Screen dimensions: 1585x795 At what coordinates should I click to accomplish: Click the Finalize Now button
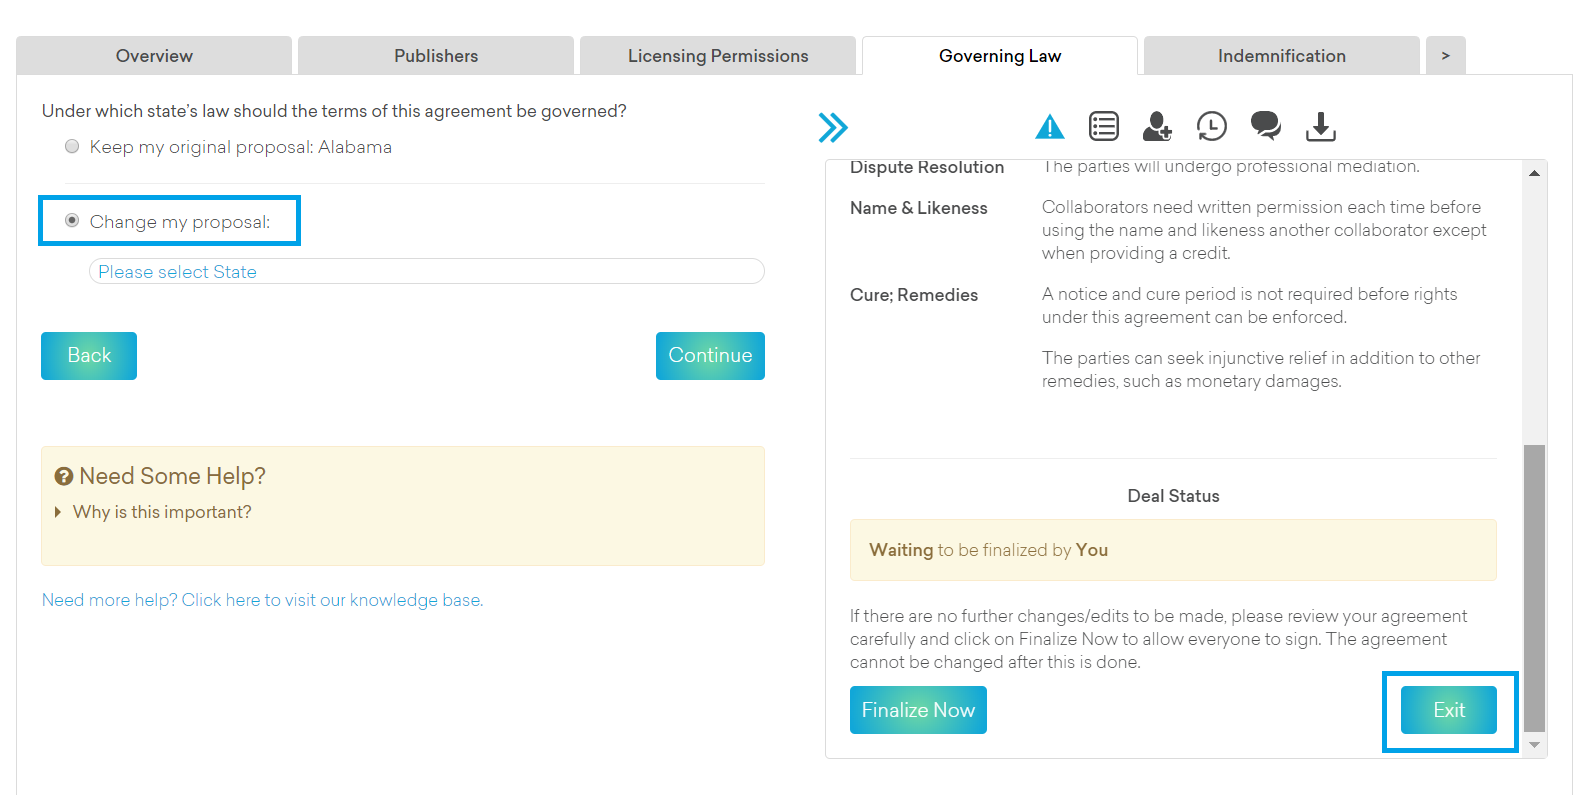click(x=918, y=710)
